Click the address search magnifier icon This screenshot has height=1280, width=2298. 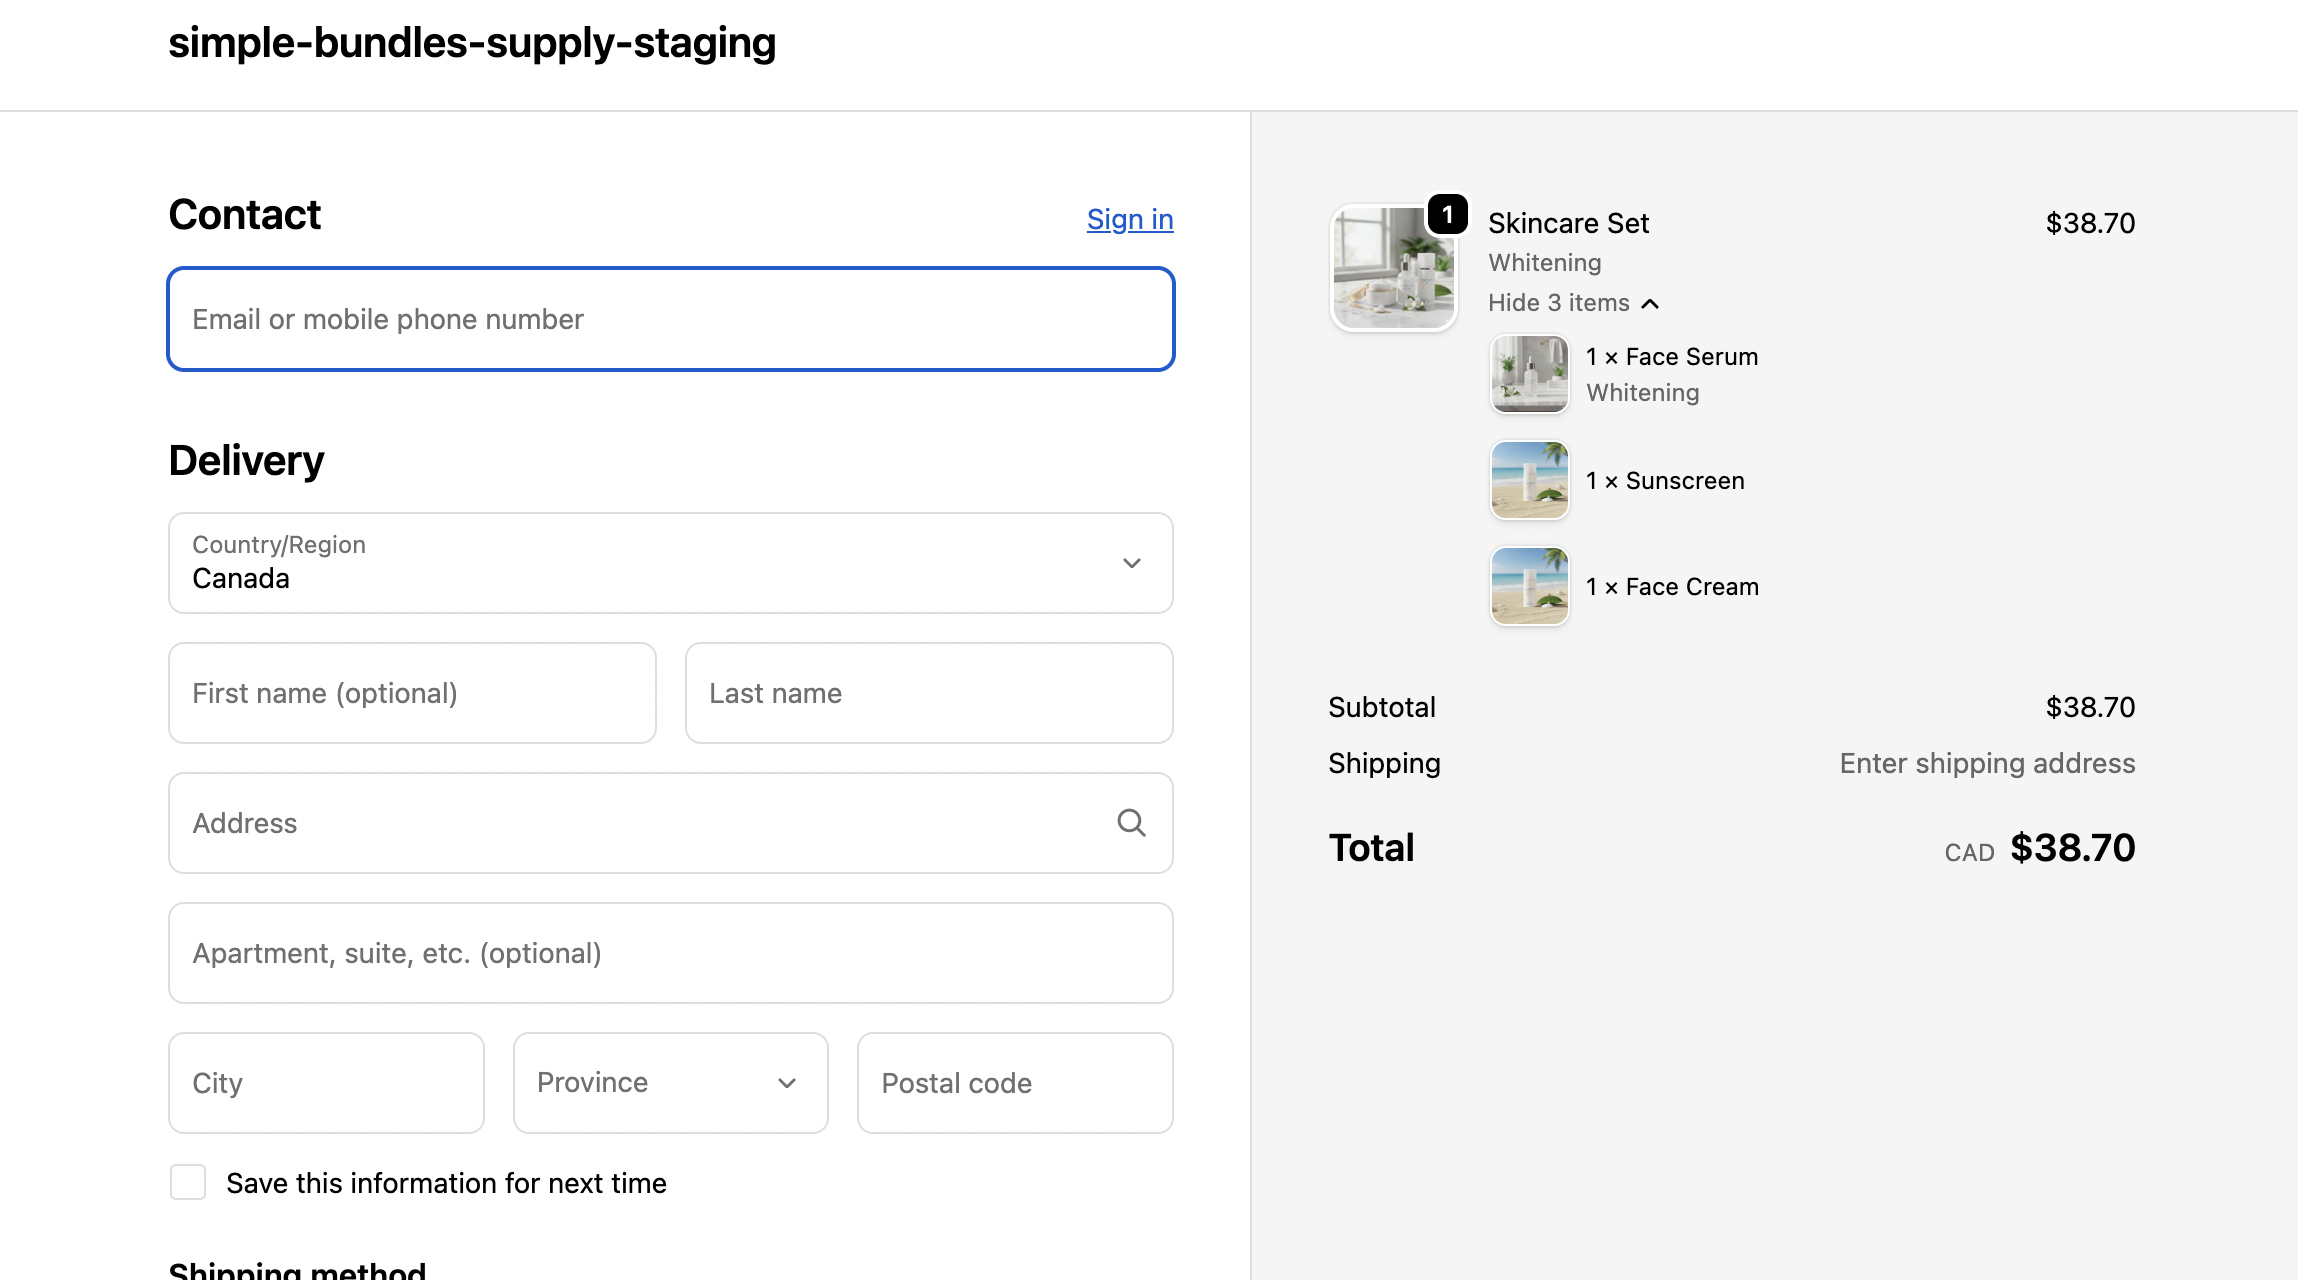1131,823
